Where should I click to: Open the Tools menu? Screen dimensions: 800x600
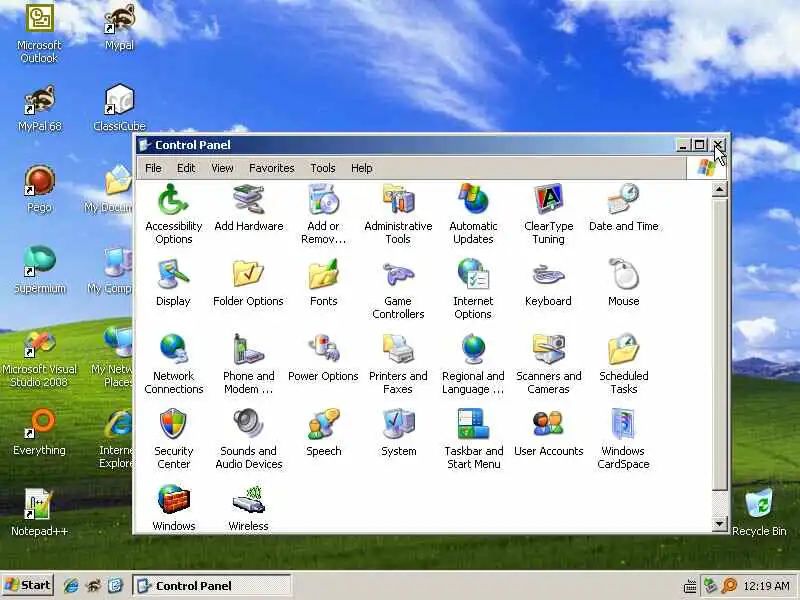322,168
